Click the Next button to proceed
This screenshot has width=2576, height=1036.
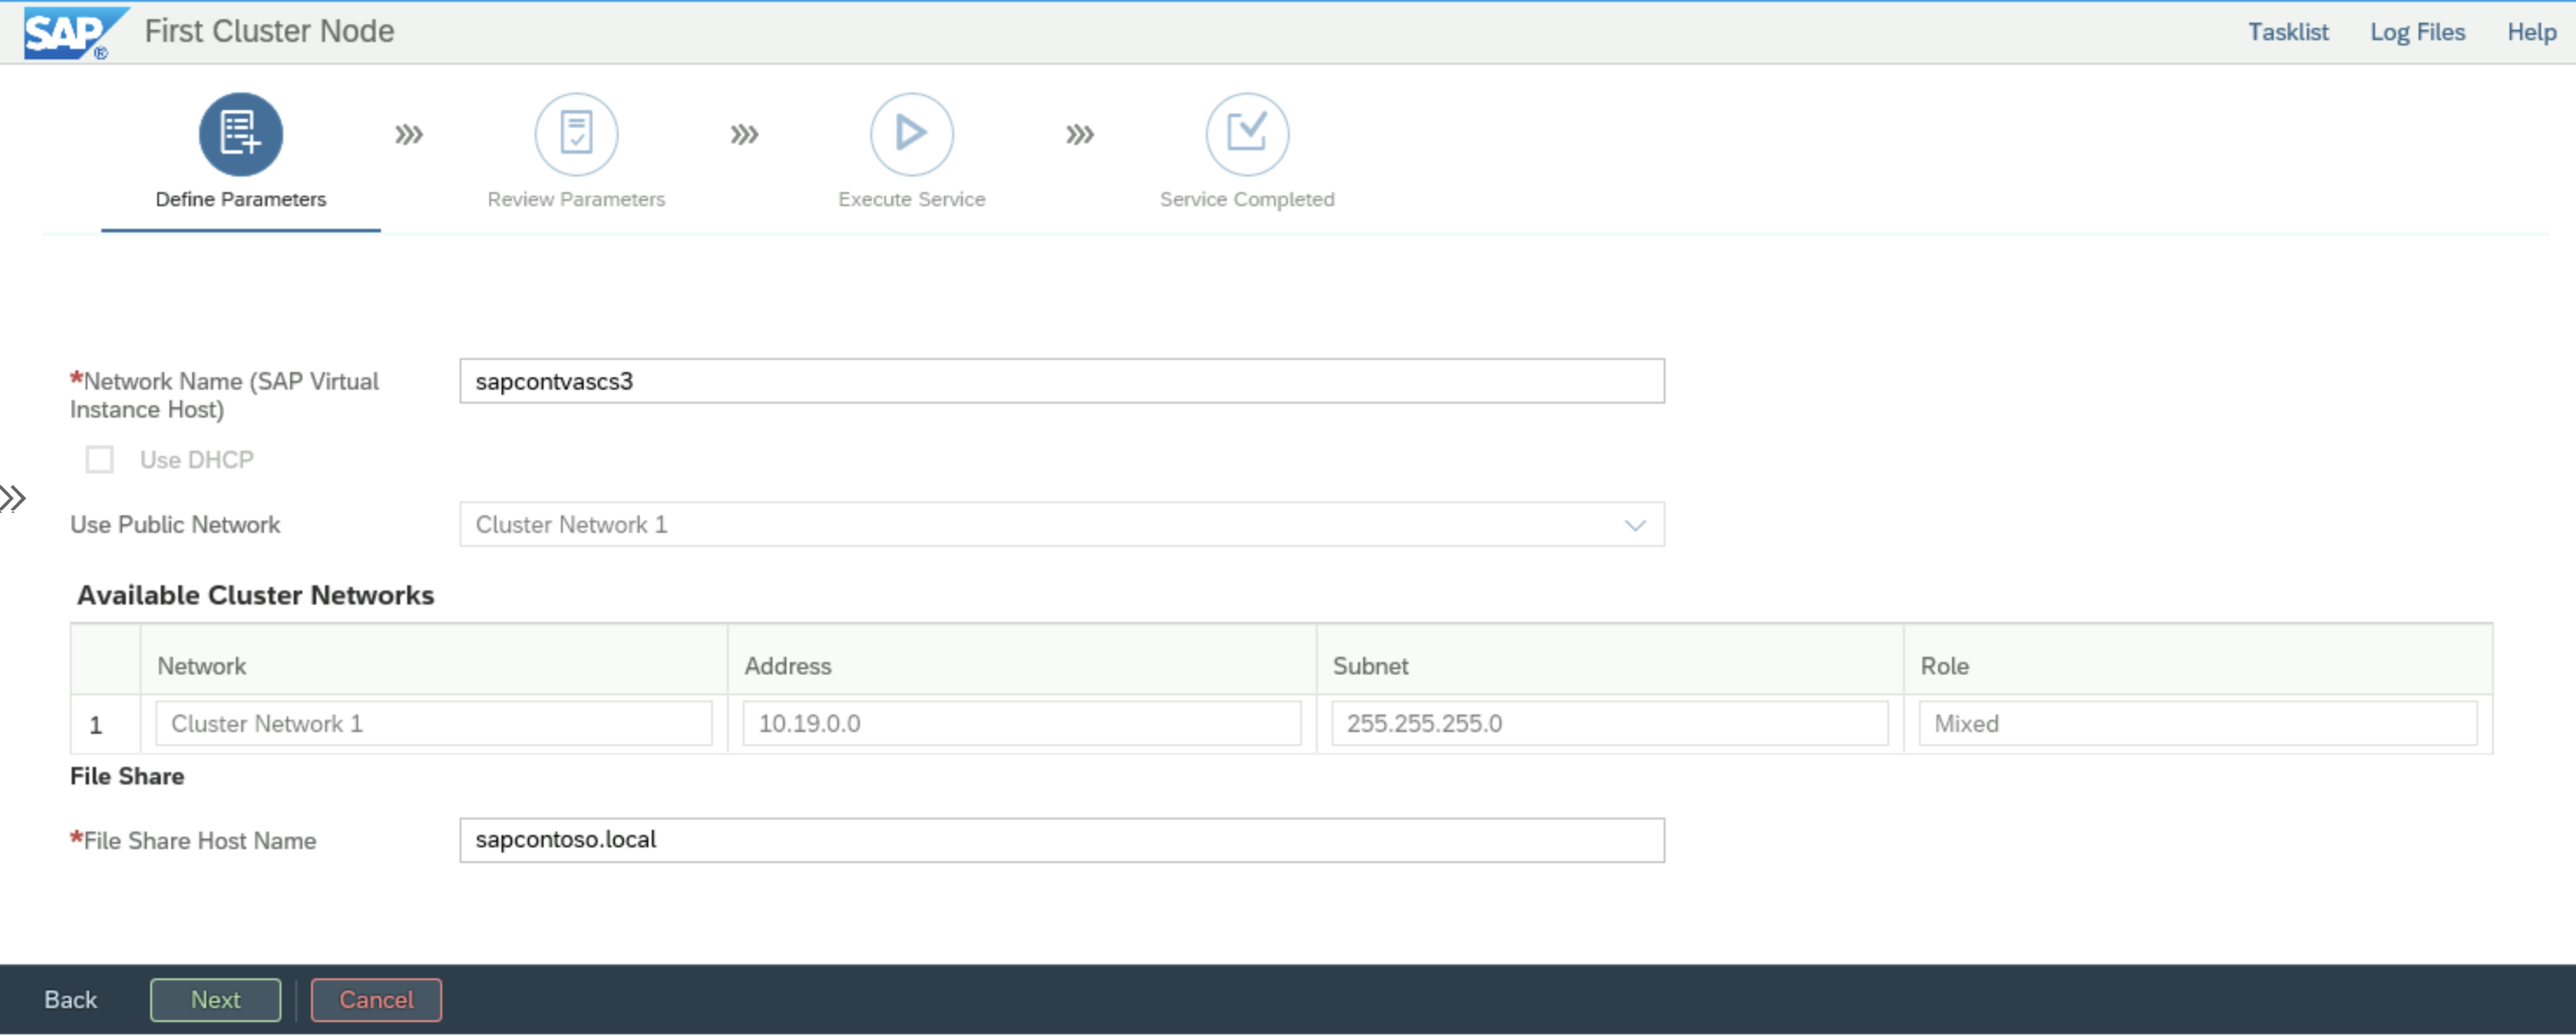(x=213, y=1000)
